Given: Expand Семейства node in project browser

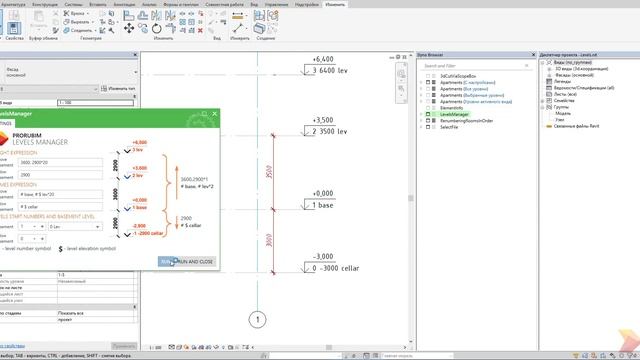Looking at the screenshot, I should (x=543, y=100).
